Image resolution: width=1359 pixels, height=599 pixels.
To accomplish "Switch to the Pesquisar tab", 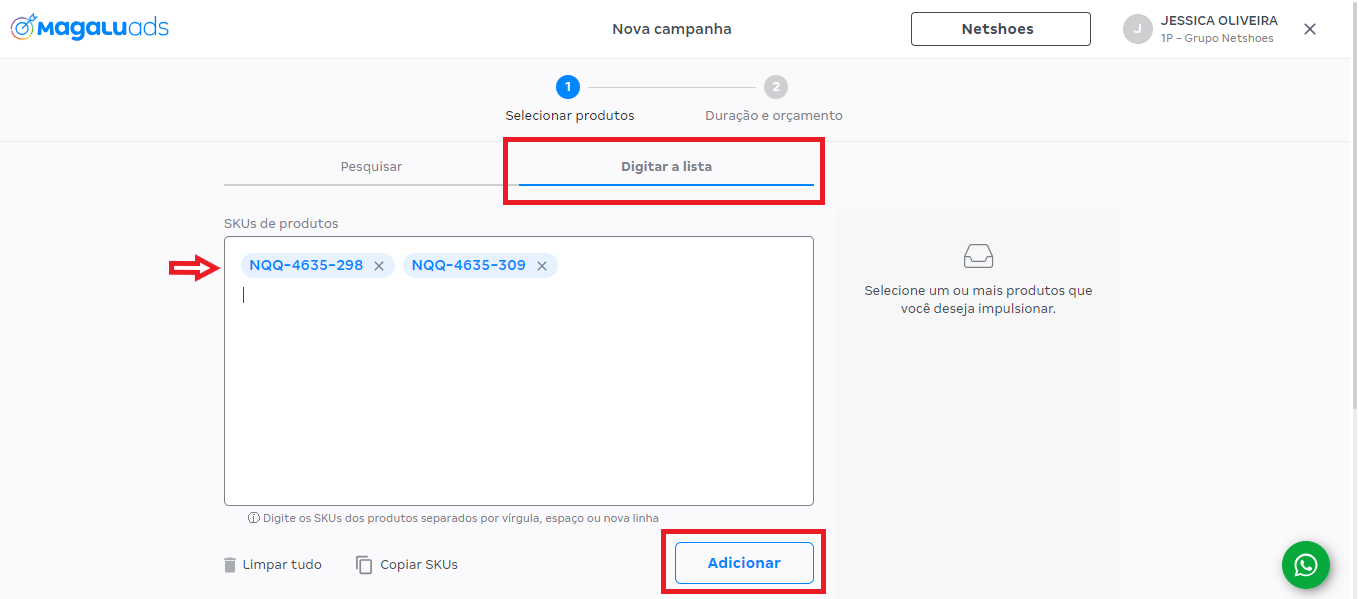I will tap(371, 167).
